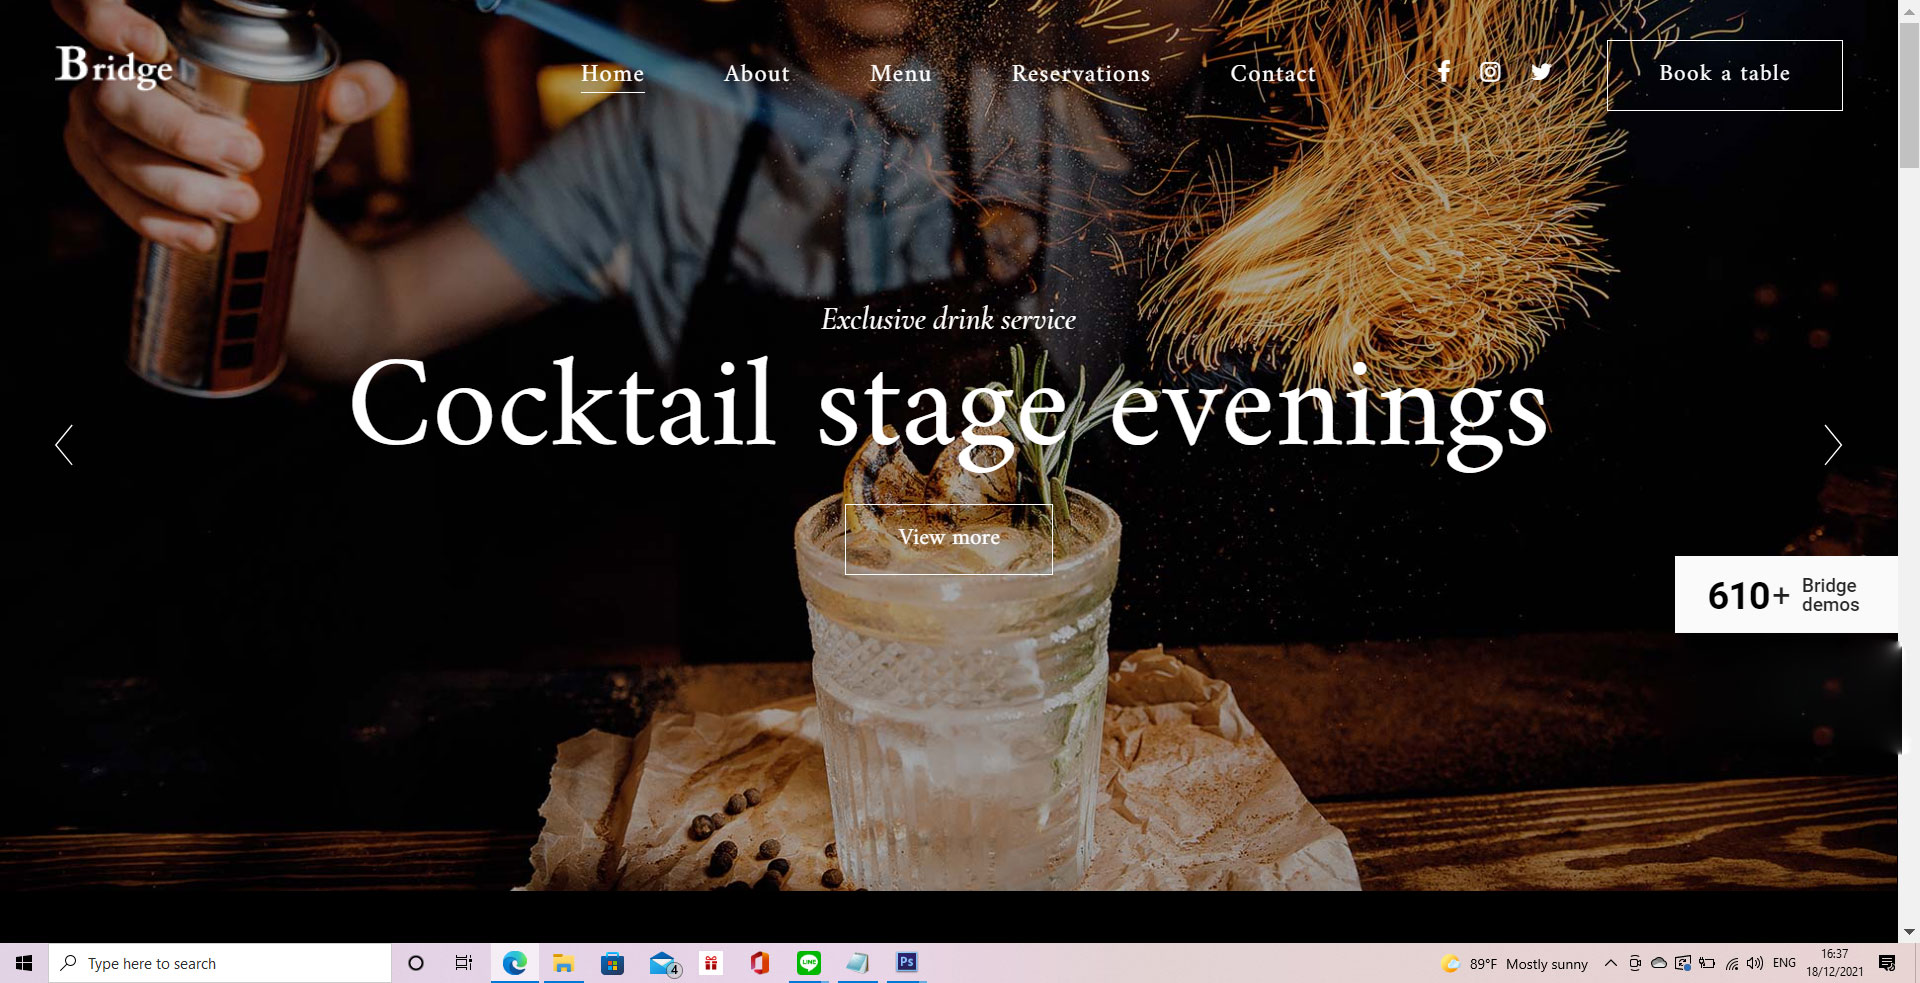Focus the taskbar search box
The height and width of the screenshot is (983, 1920).
pos(220,963)
